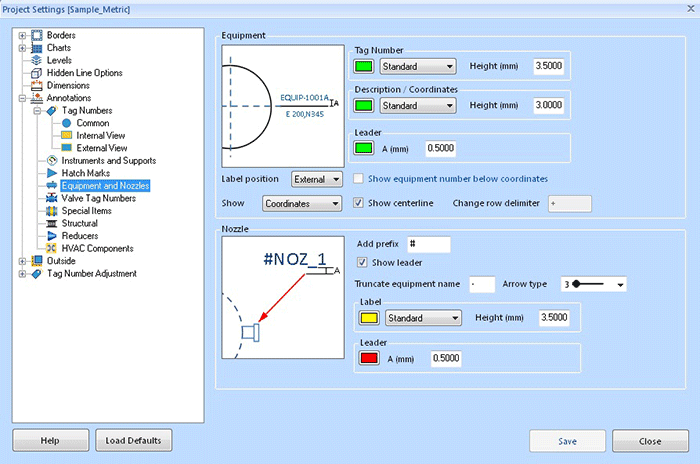Click the Instruments and Supports icon

[x=52, y=160]
